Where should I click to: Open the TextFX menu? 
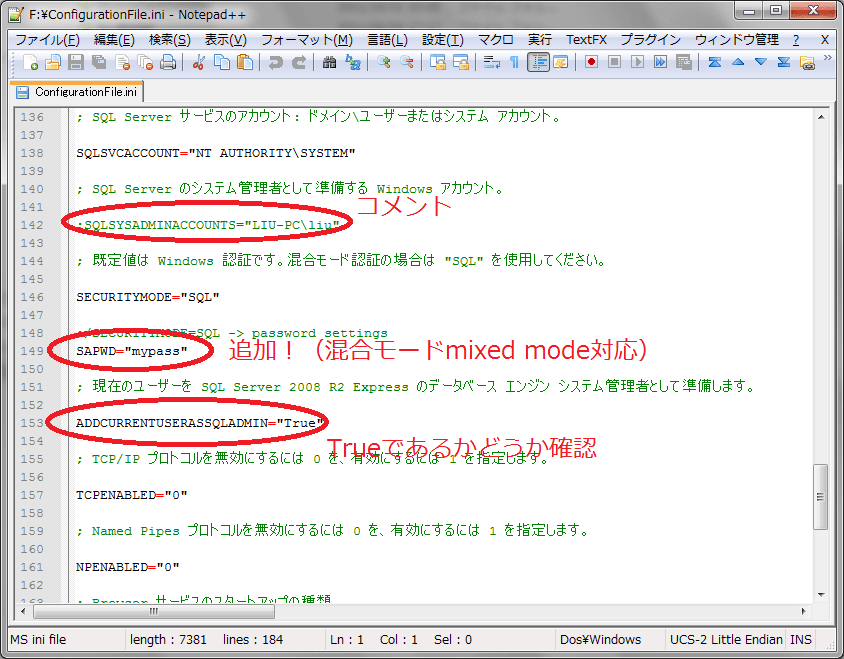pyautogui.click(x=585, y=39)
